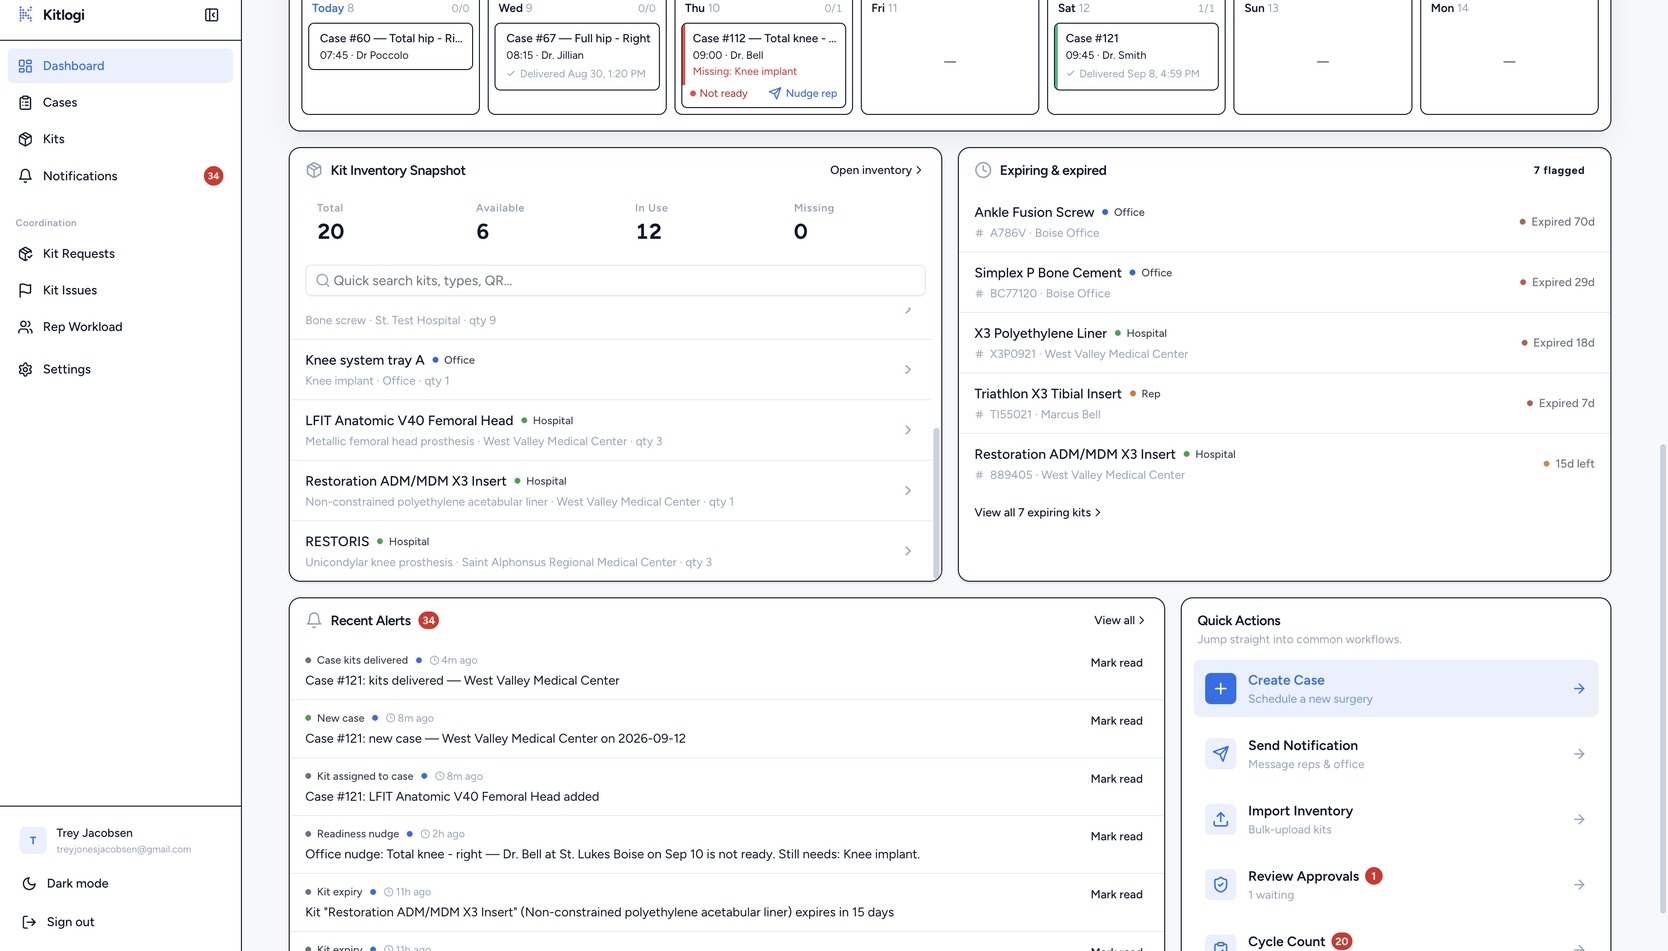Open the Case #67 Full hip card
The width and height of the screenshot is (1668, 951).
[x=577, y=56]
